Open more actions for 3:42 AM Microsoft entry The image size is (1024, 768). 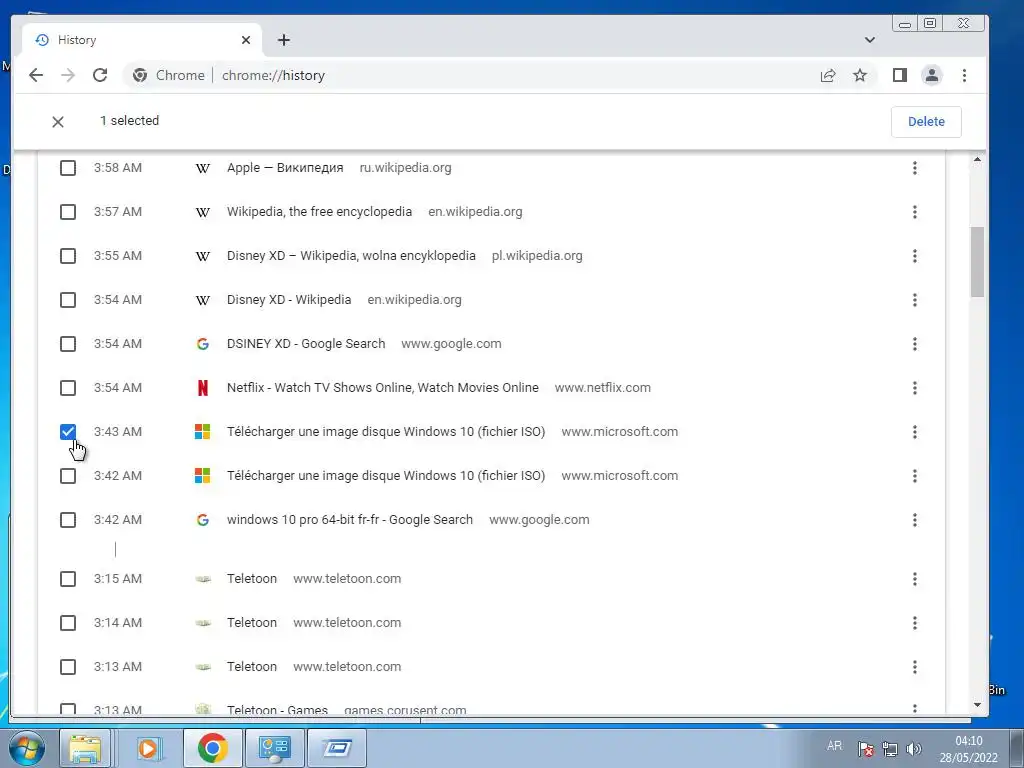pos(914,476)
